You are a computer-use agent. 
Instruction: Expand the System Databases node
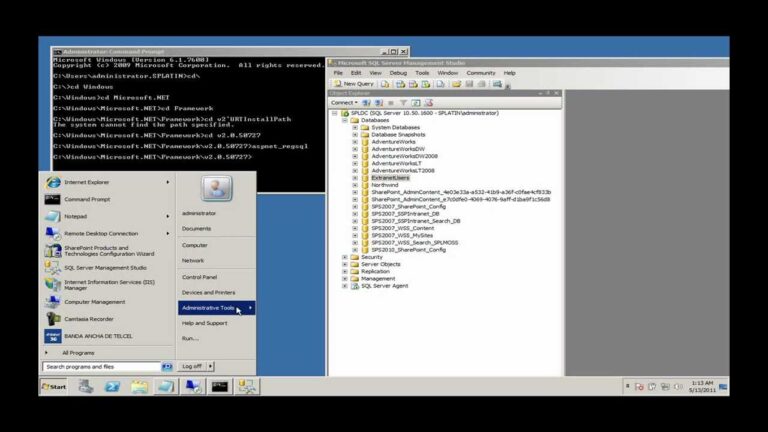[x=355, y=127]
